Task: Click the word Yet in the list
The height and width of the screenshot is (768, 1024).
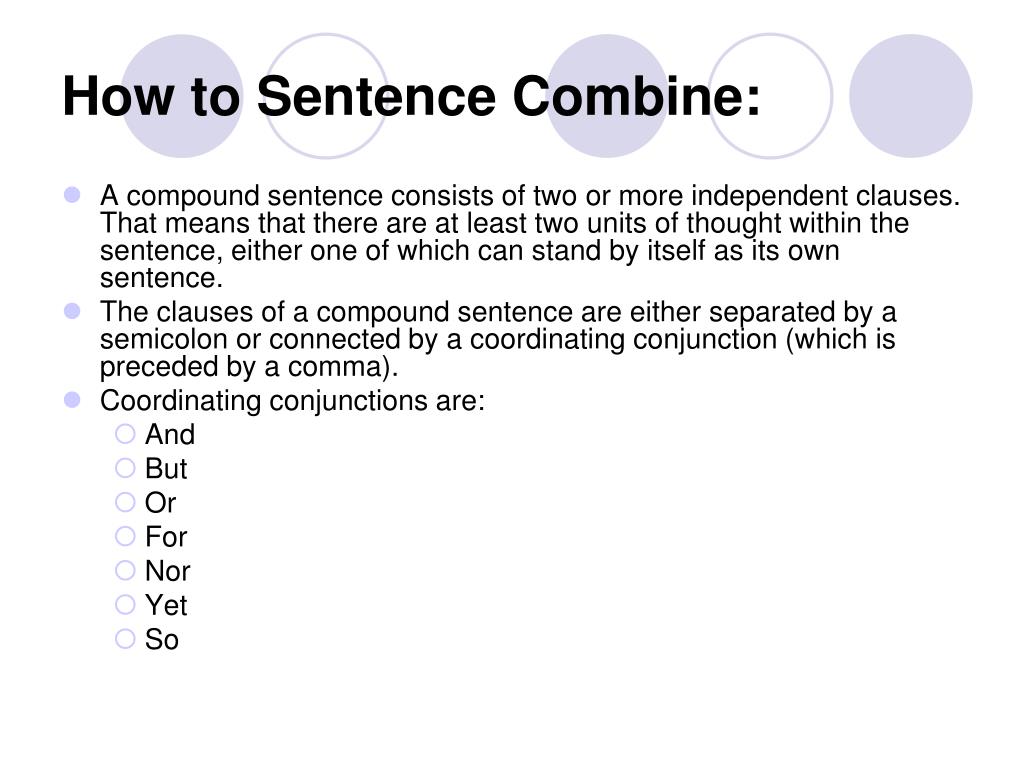Action: pos(166,605)
